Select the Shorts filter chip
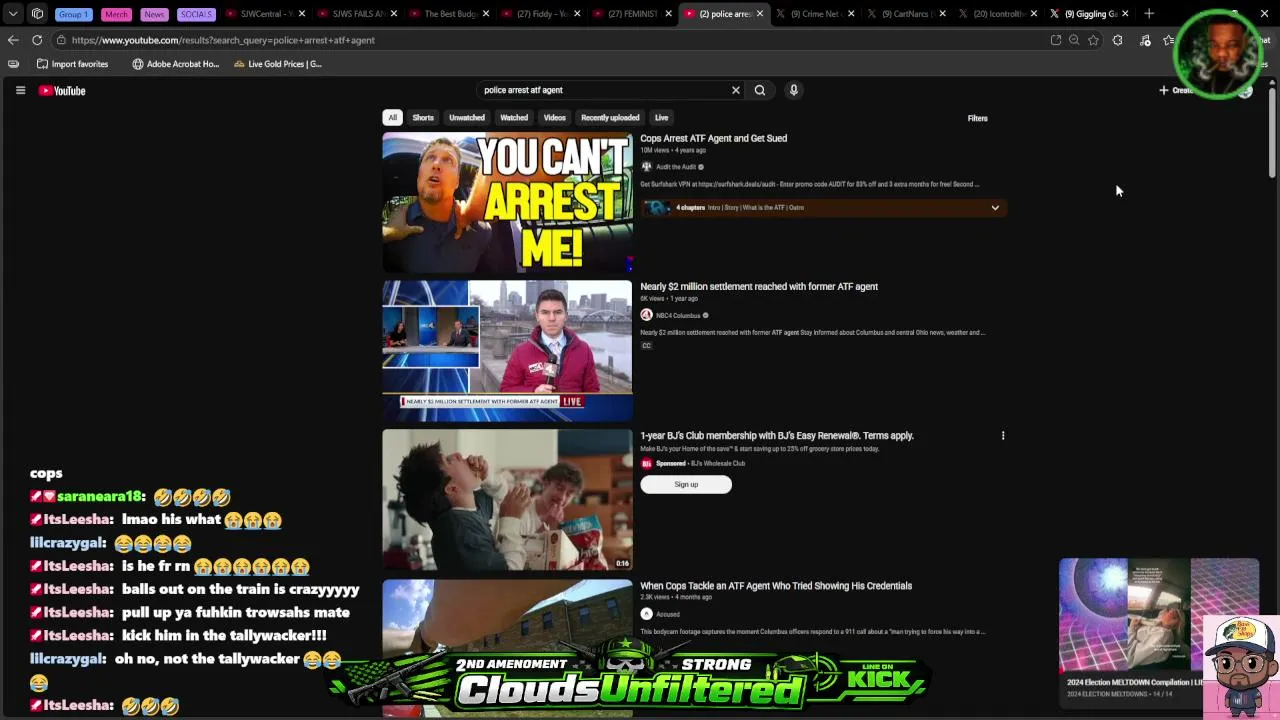Screen dimensions: 1280x720 pos(423,118)
